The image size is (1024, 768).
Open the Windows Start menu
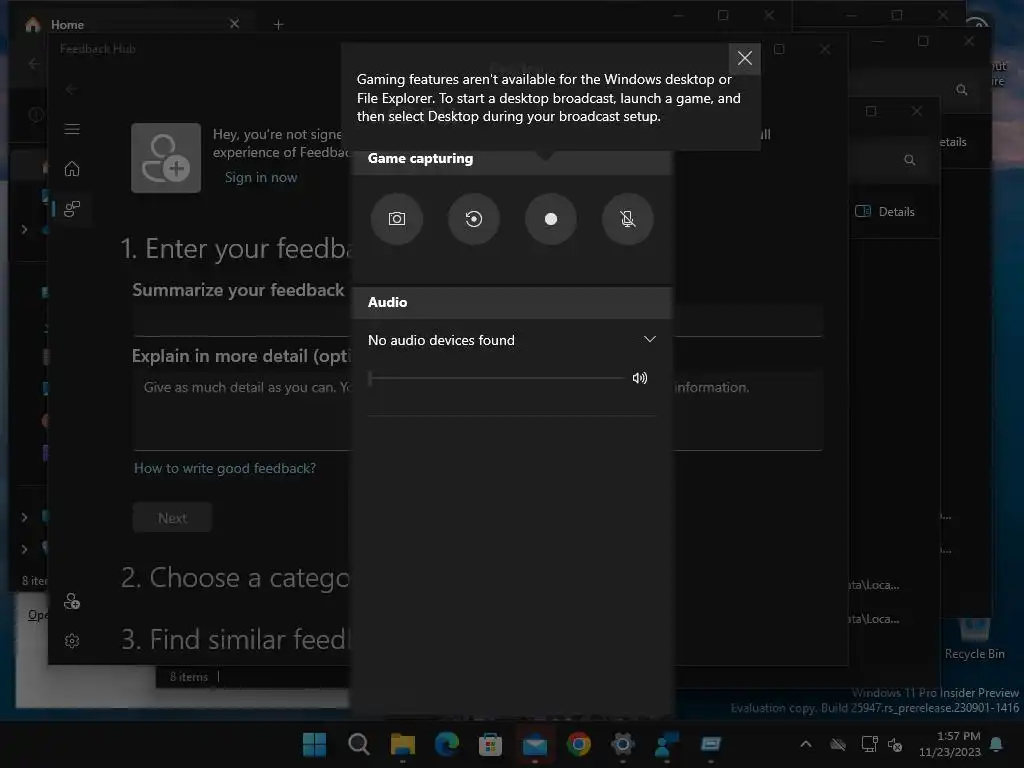314,744
